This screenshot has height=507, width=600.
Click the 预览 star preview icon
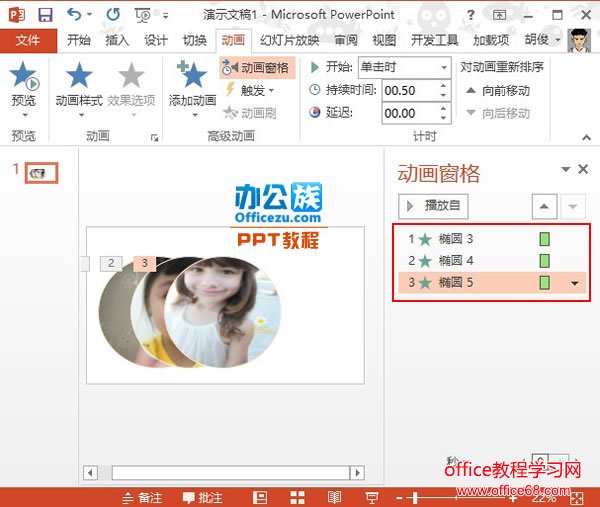click(x=24, y=75)
